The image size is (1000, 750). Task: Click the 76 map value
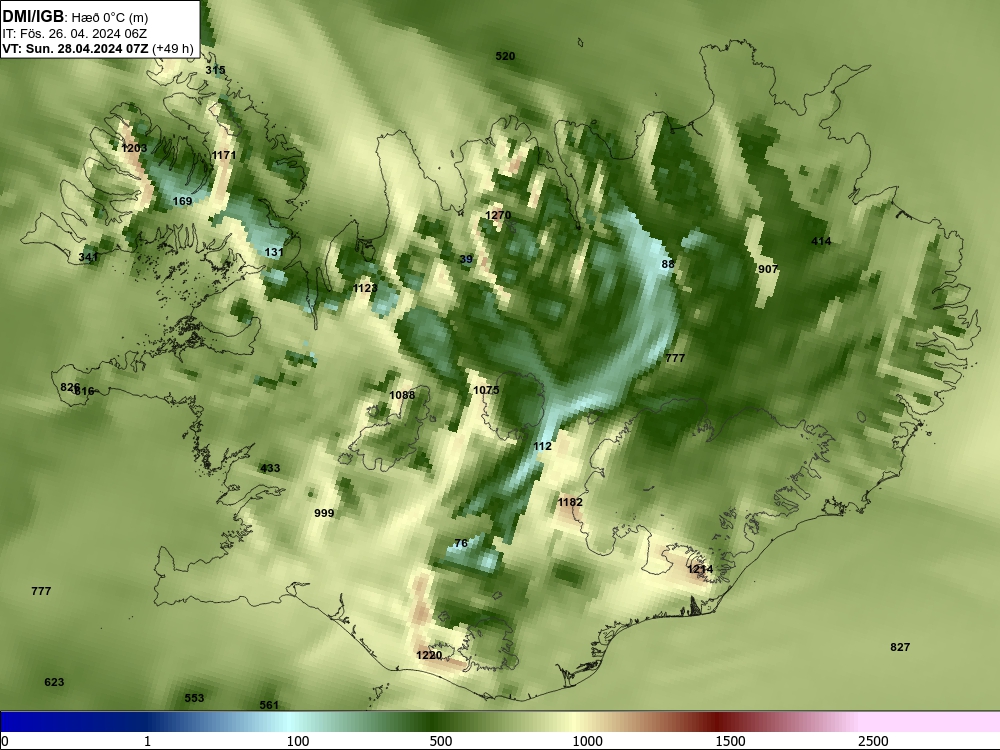click(461, 543)
